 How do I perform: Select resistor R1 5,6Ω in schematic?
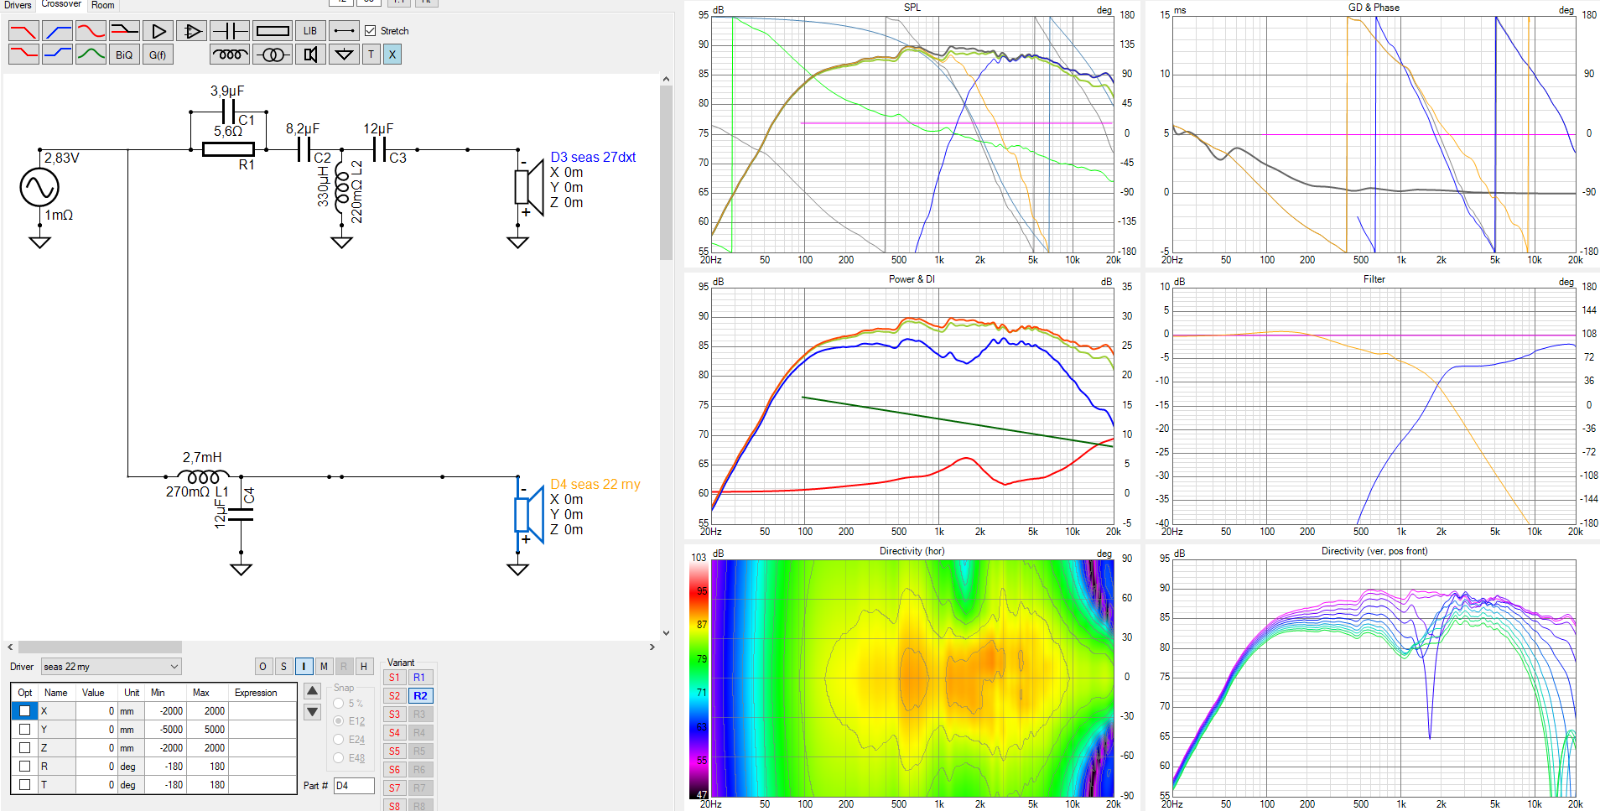coord(228,149)
